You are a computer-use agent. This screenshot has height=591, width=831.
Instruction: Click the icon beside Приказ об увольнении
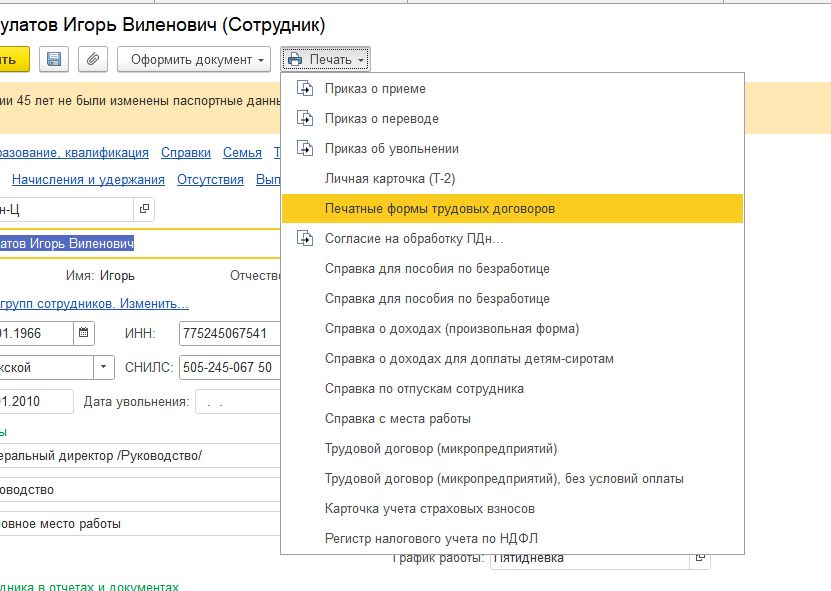coord(306,149)
